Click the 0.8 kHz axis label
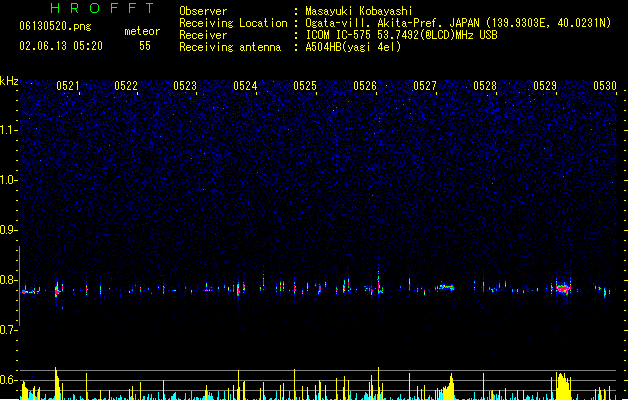 pyautogui.click(x=8, y=280)
